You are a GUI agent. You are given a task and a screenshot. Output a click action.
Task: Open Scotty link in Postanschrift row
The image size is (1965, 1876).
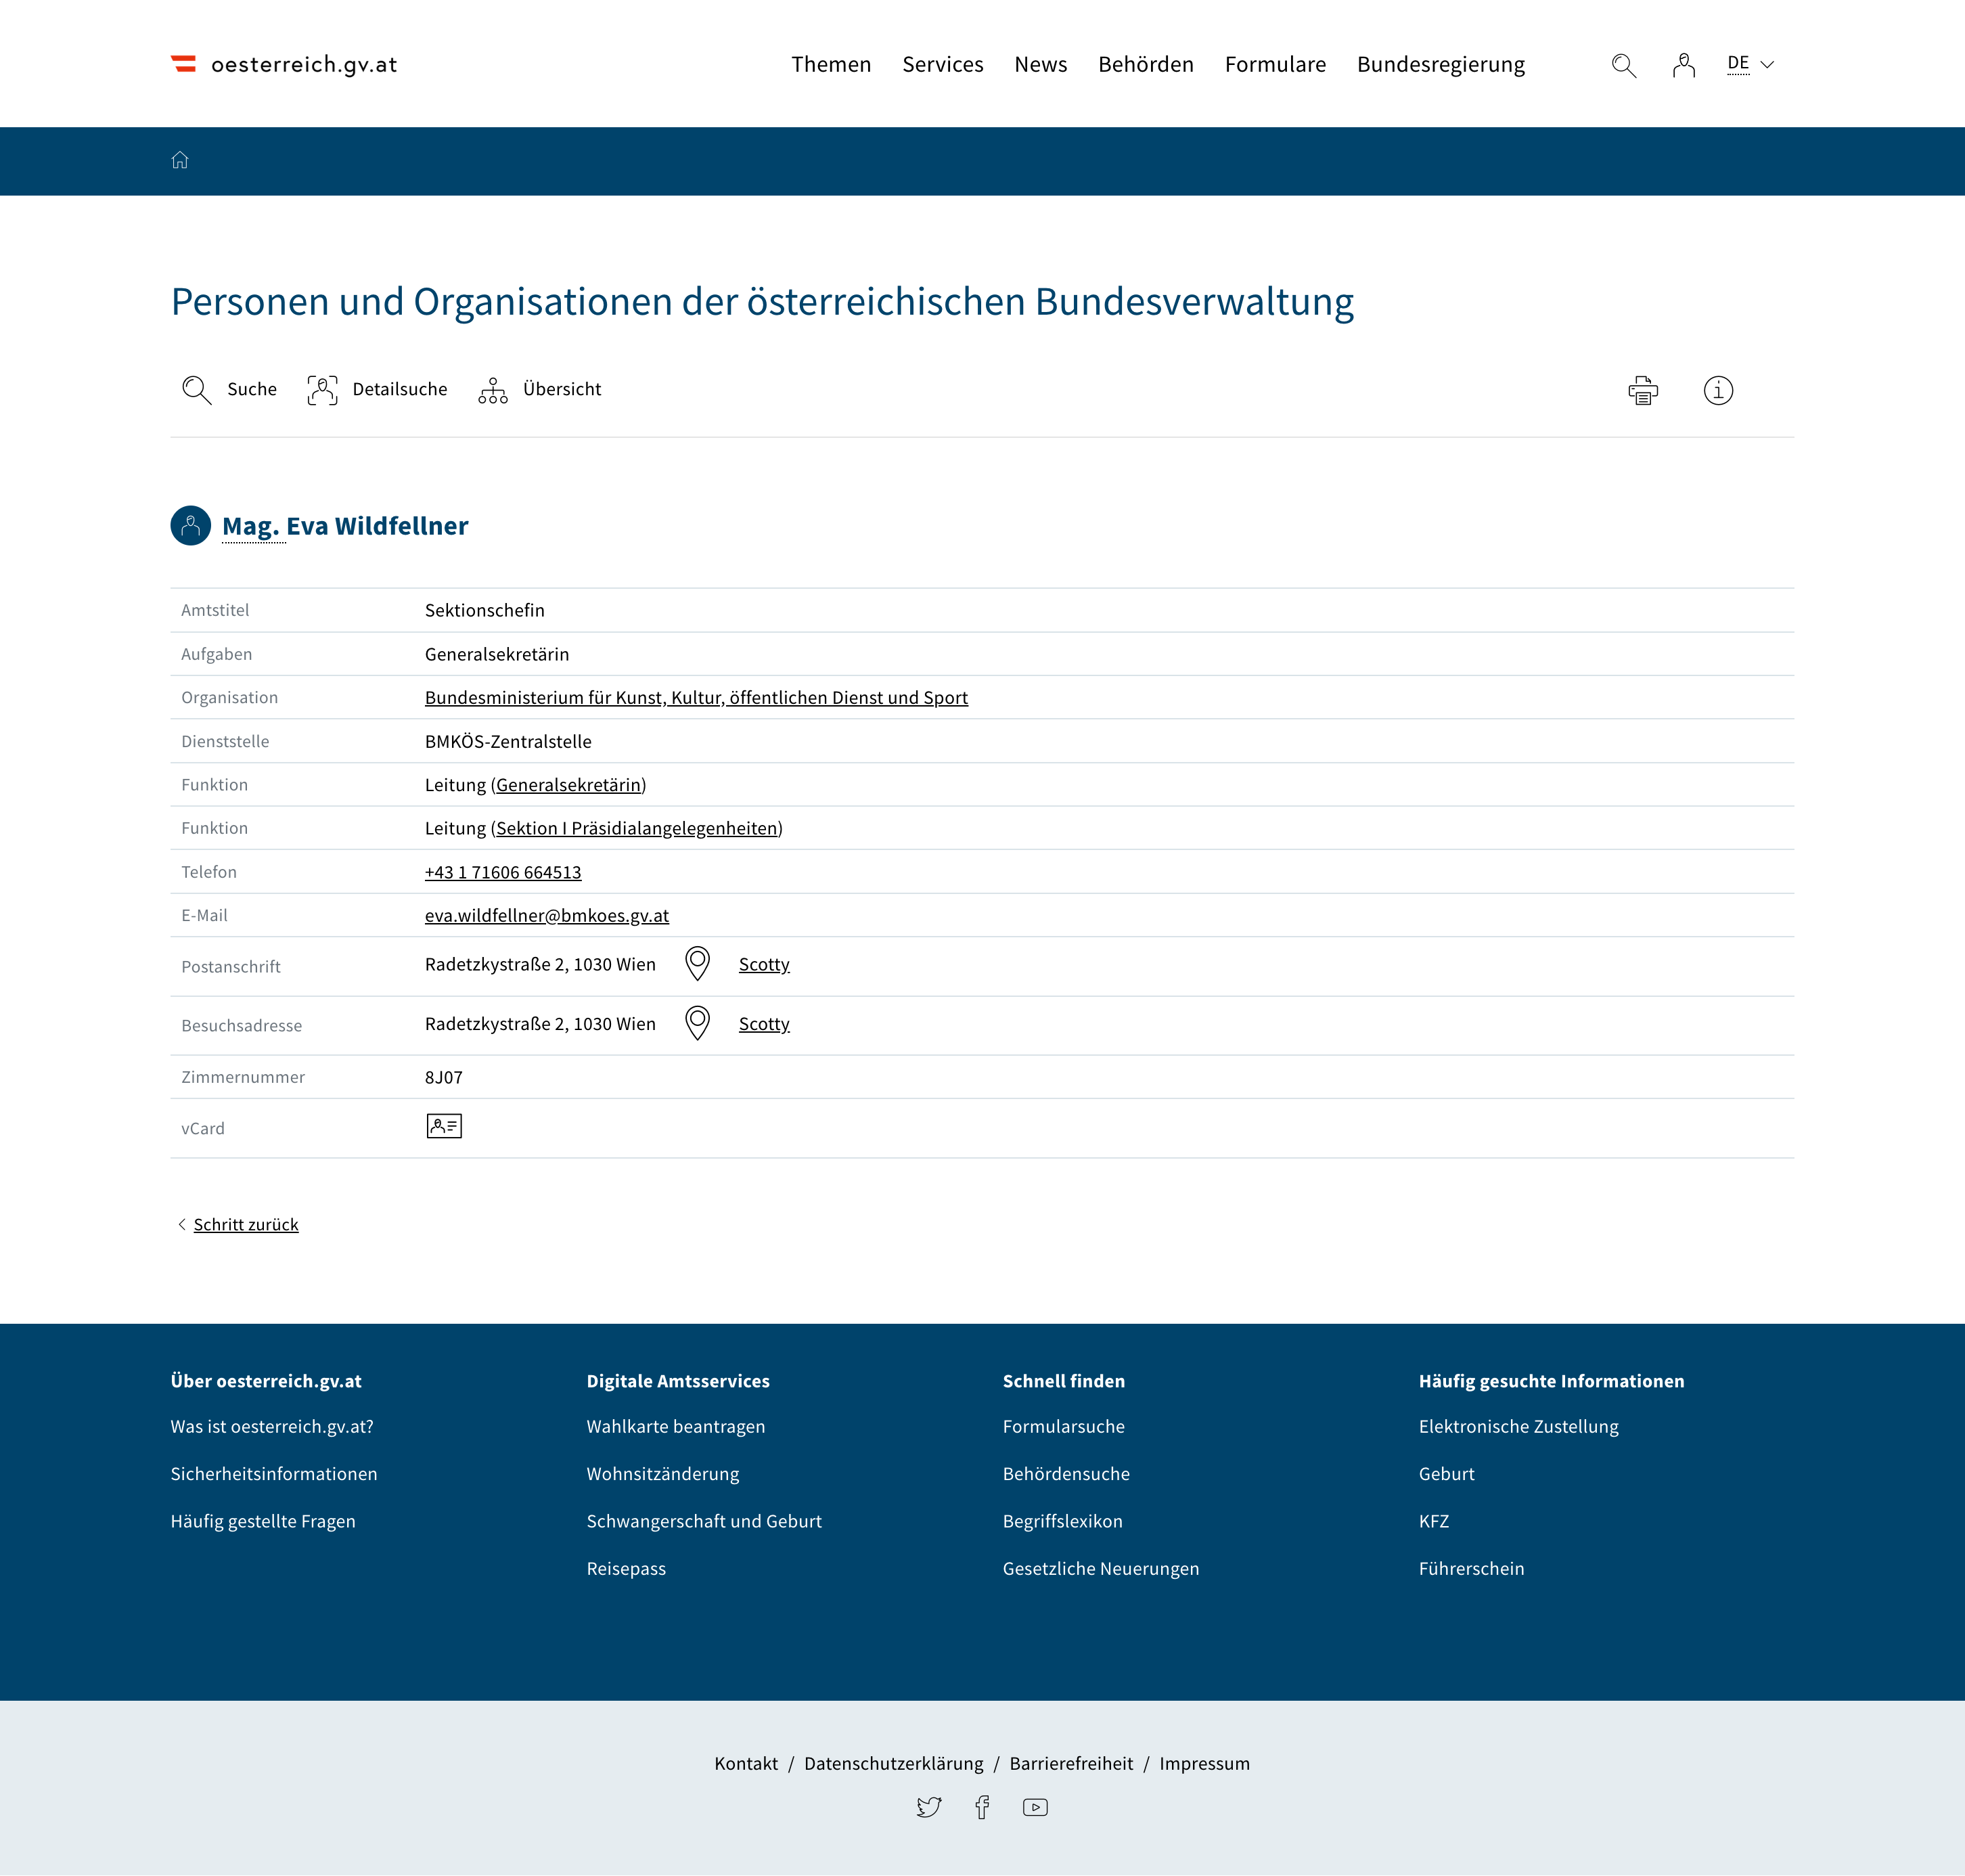(764, 964)
